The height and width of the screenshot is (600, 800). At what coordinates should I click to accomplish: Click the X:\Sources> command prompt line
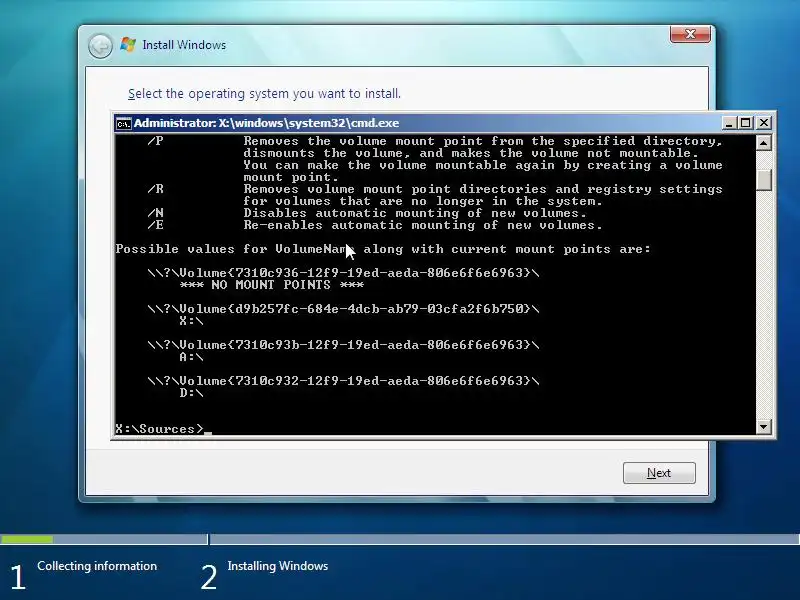tap(163, 429)
